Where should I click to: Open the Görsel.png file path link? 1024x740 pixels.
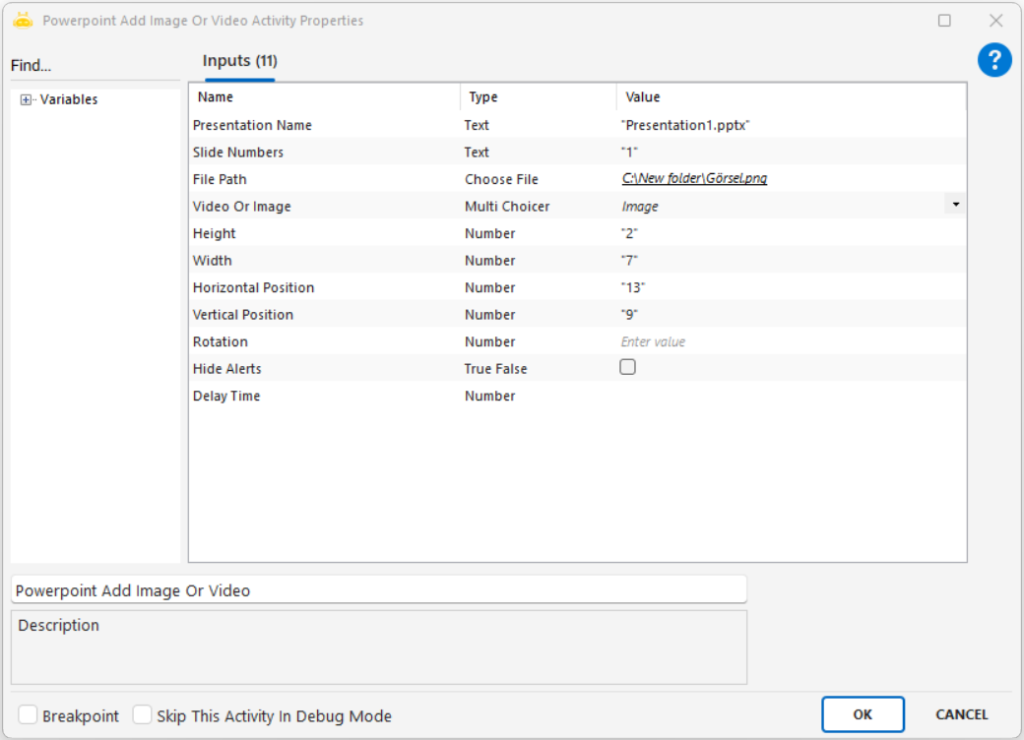click(x=694, y=179)
